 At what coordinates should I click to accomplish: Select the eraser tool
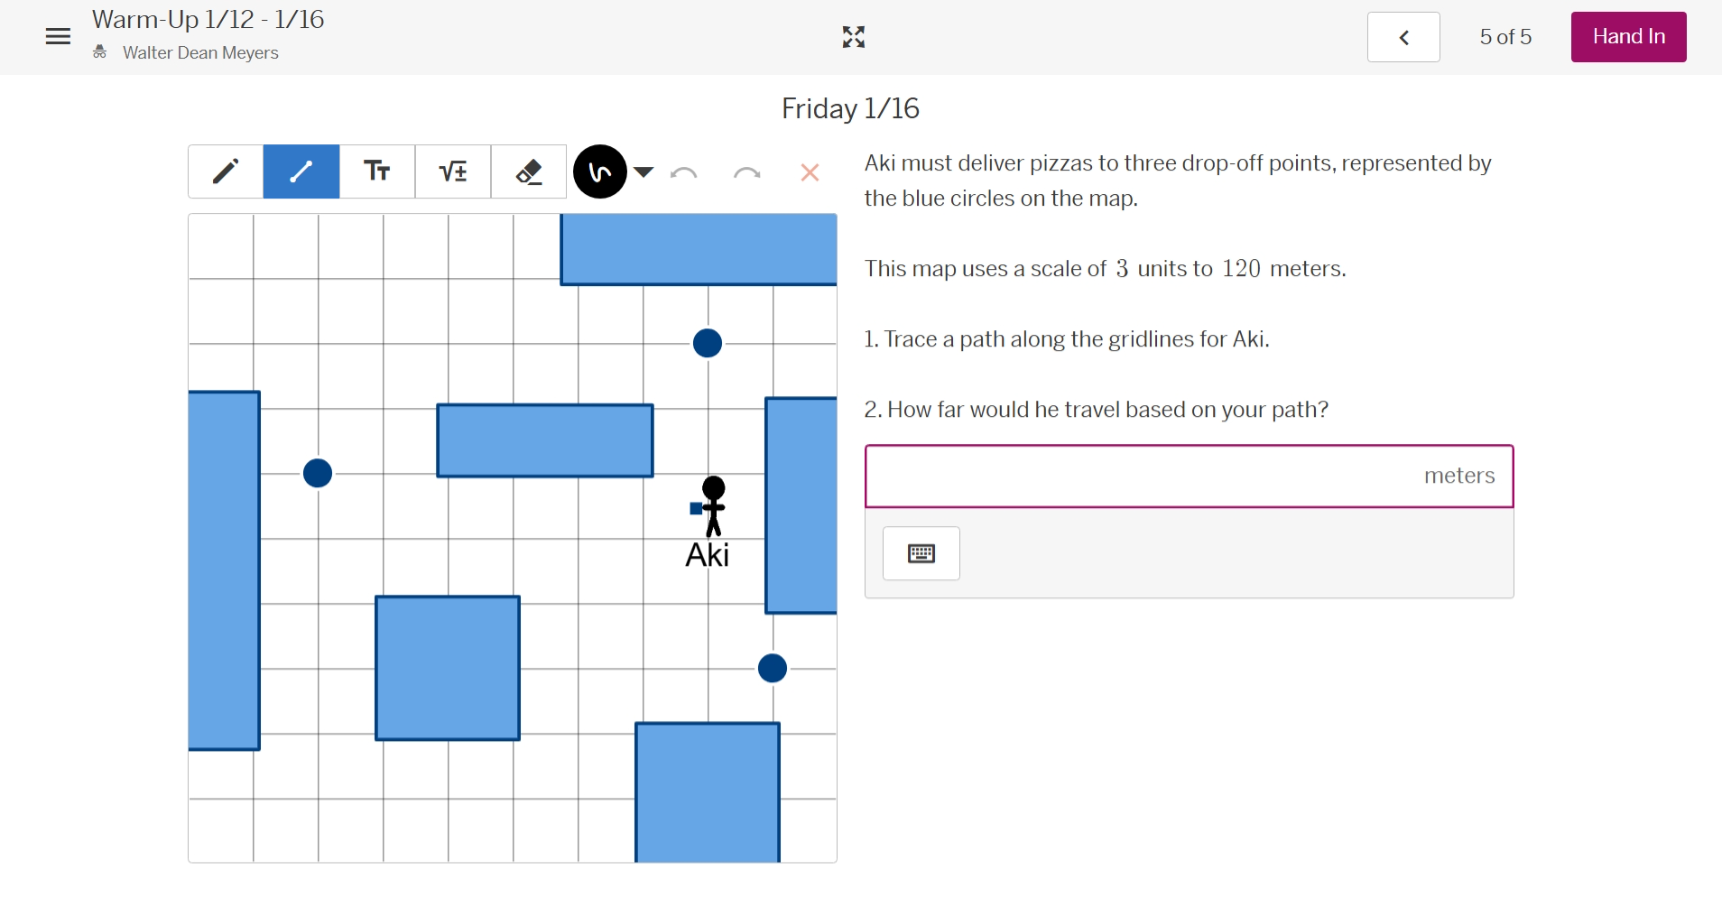[529, 172]
